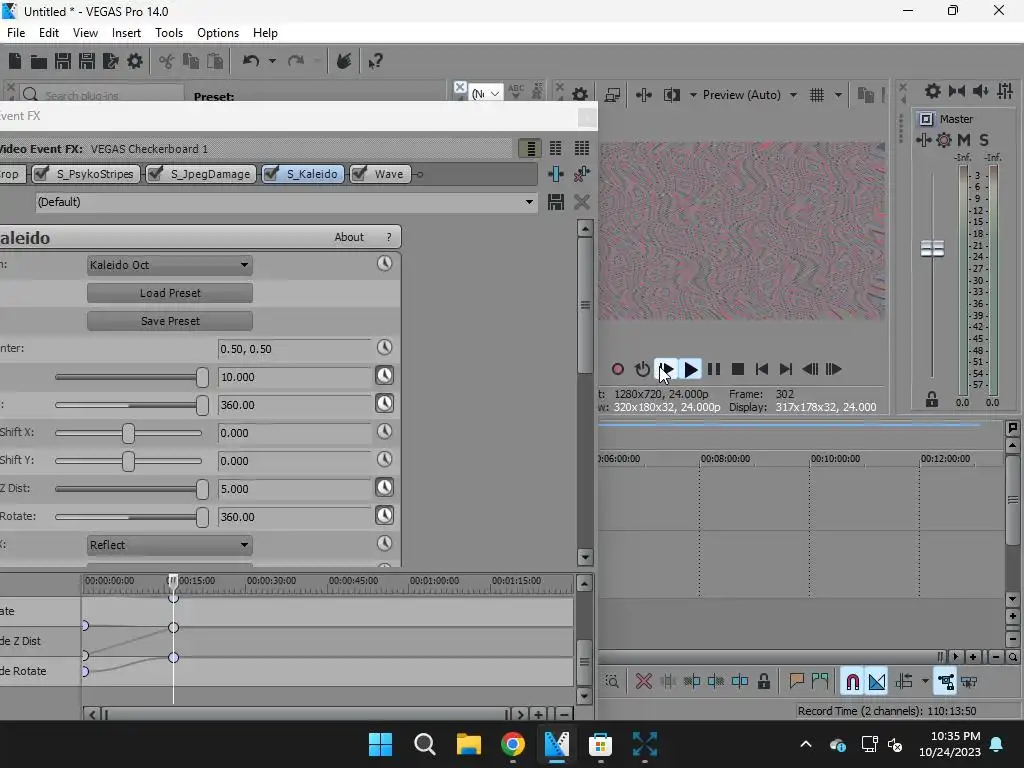Viewport: 1024px width, 768px height.
Task: Toggle animate clock for Z Dist
Action: [385, 487]
